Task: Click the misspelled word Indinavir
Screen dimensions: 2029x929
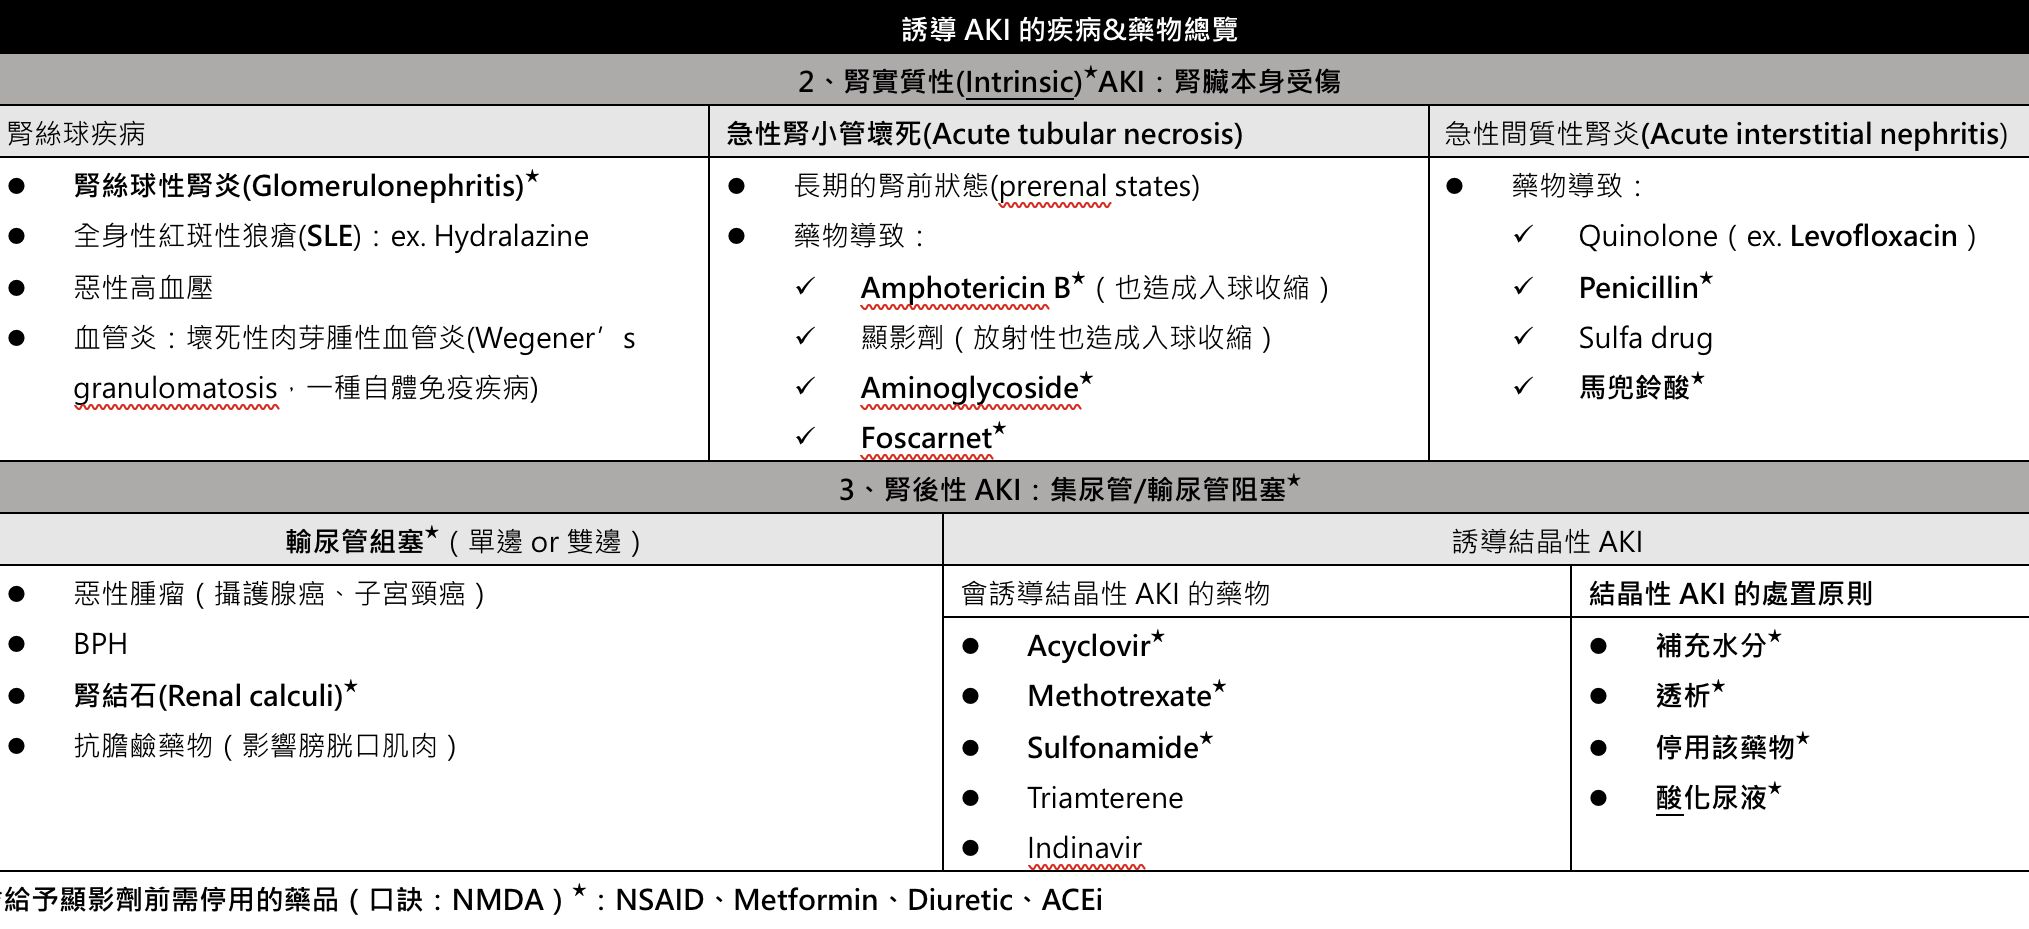Action: pos(1084,848)
